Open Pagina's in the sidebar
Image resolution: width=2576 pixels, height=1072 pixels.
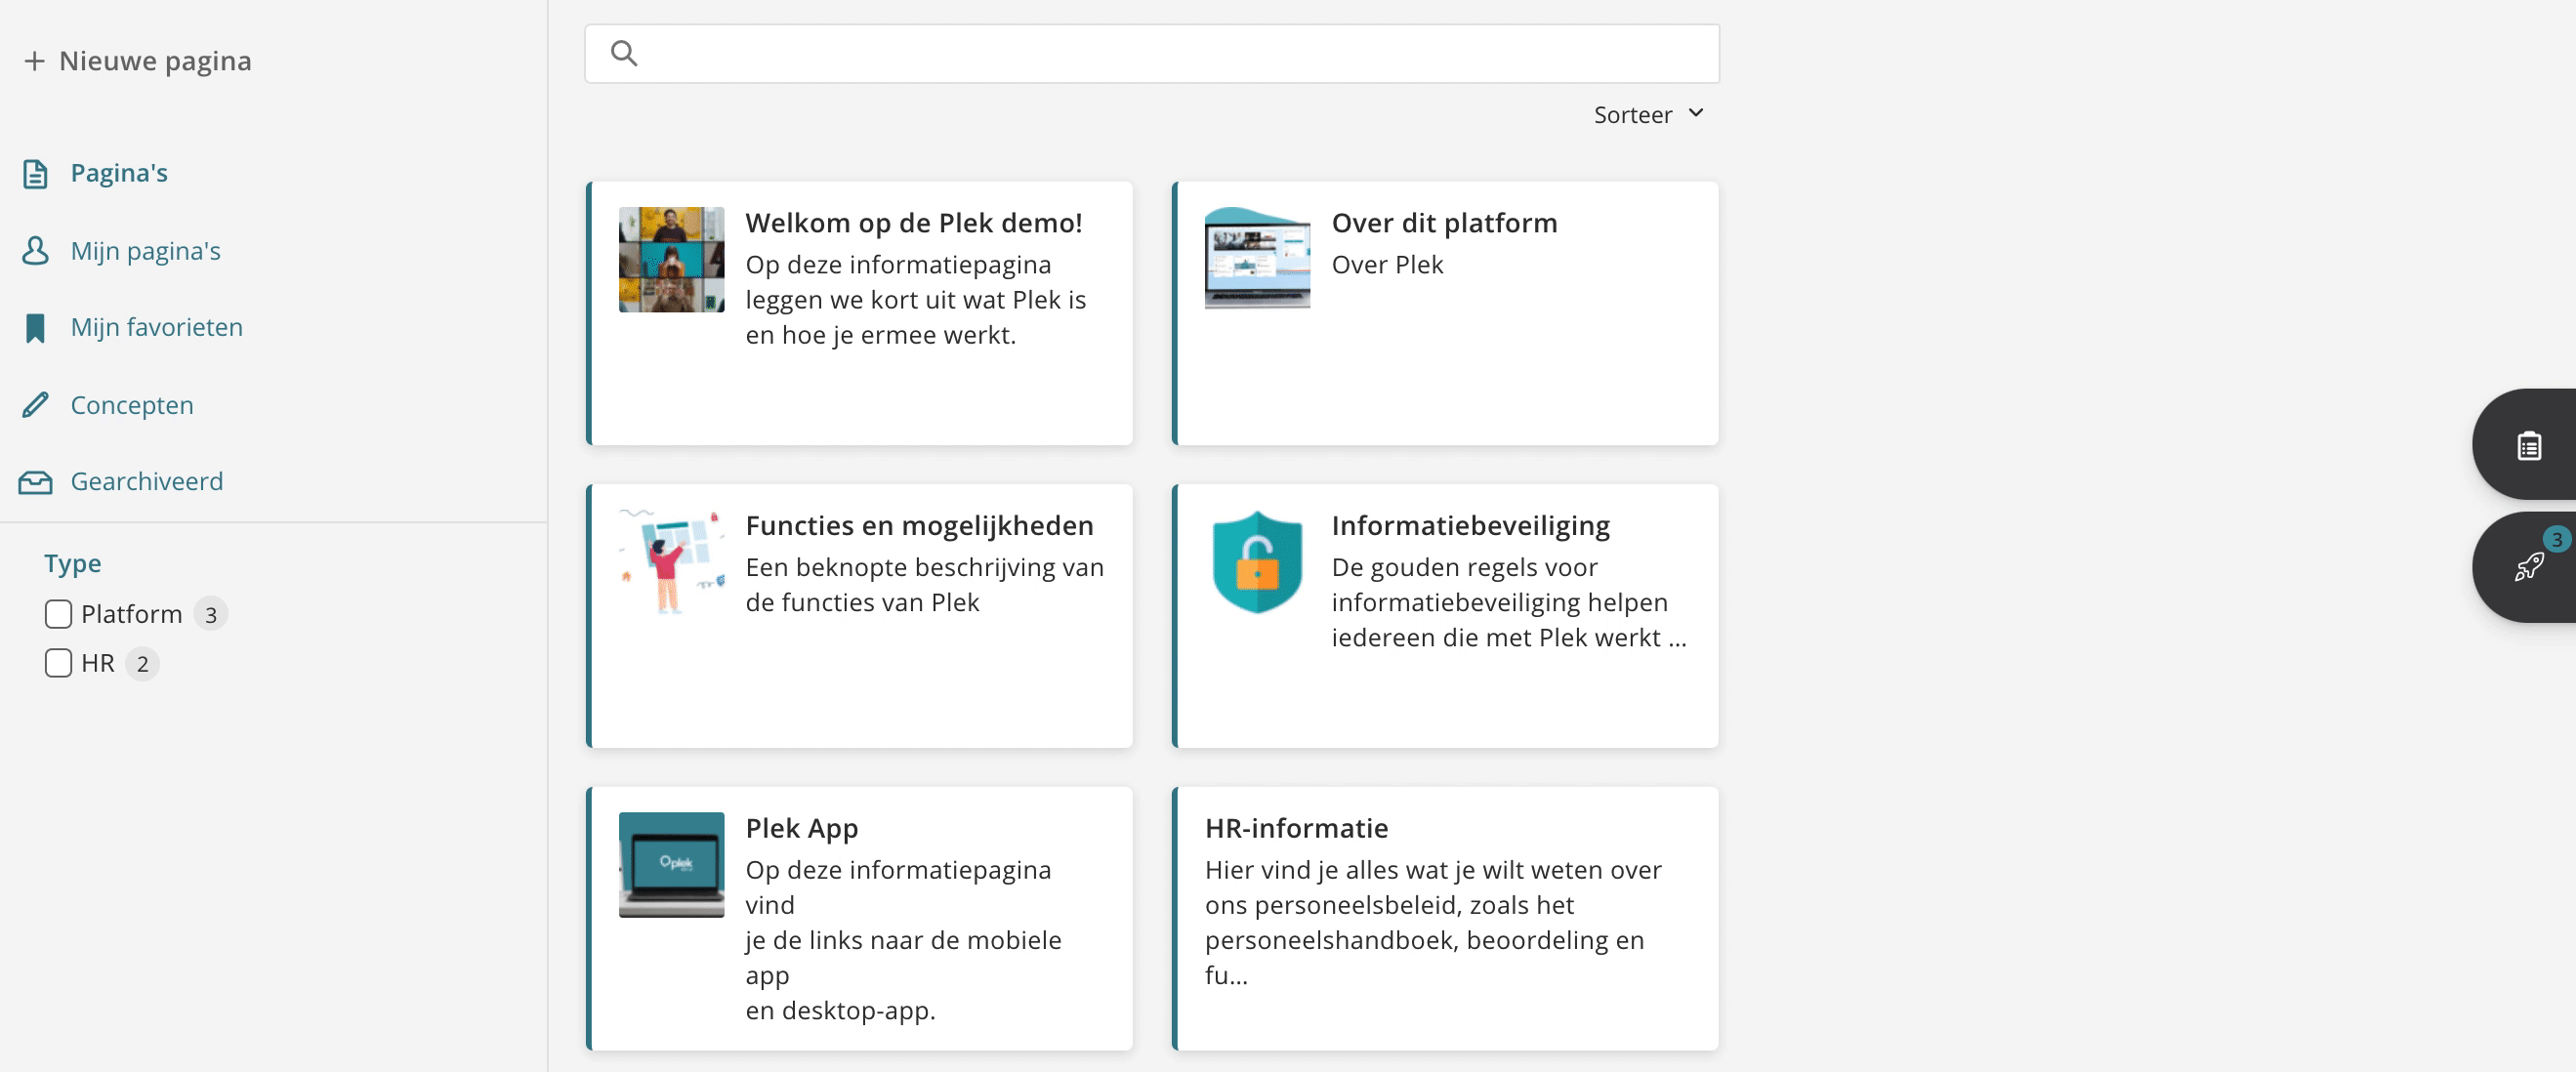[x=119, y=173]
